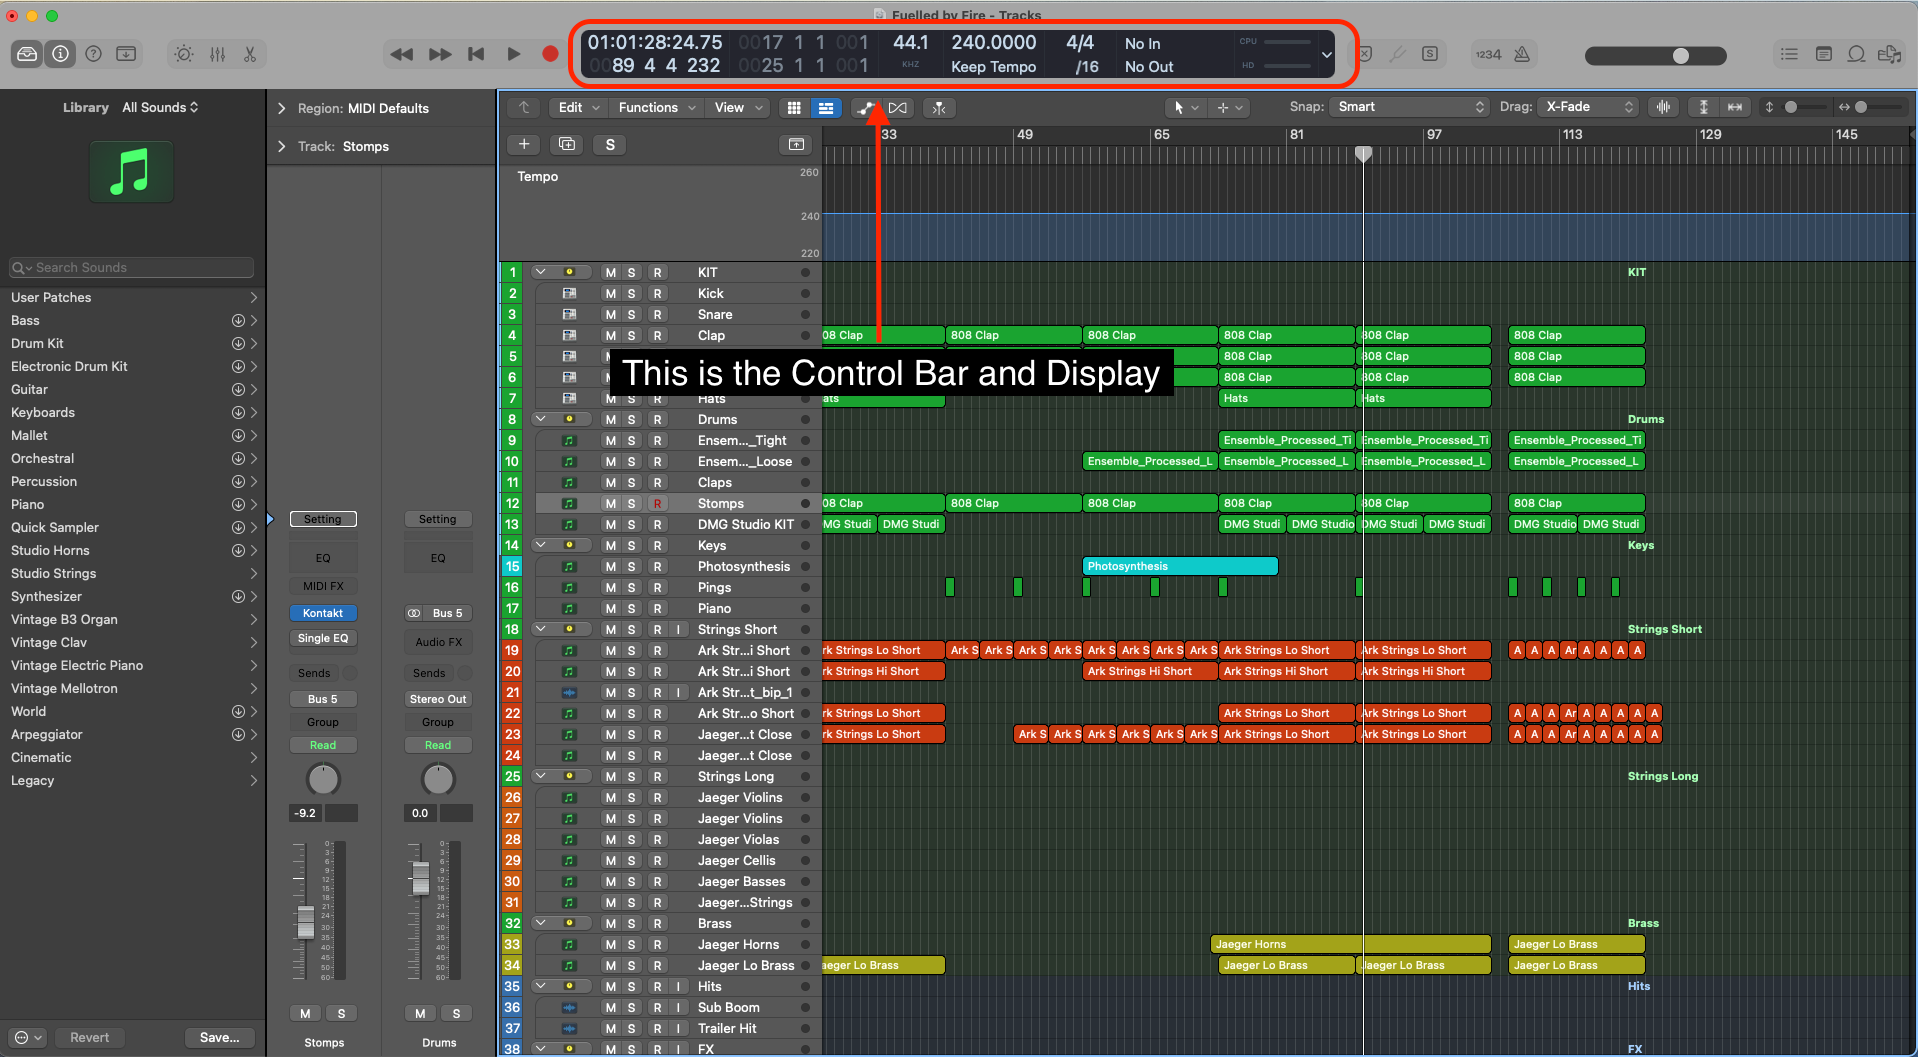
Task: Open the Loop Browser icon
Action: coord(1856,54)
